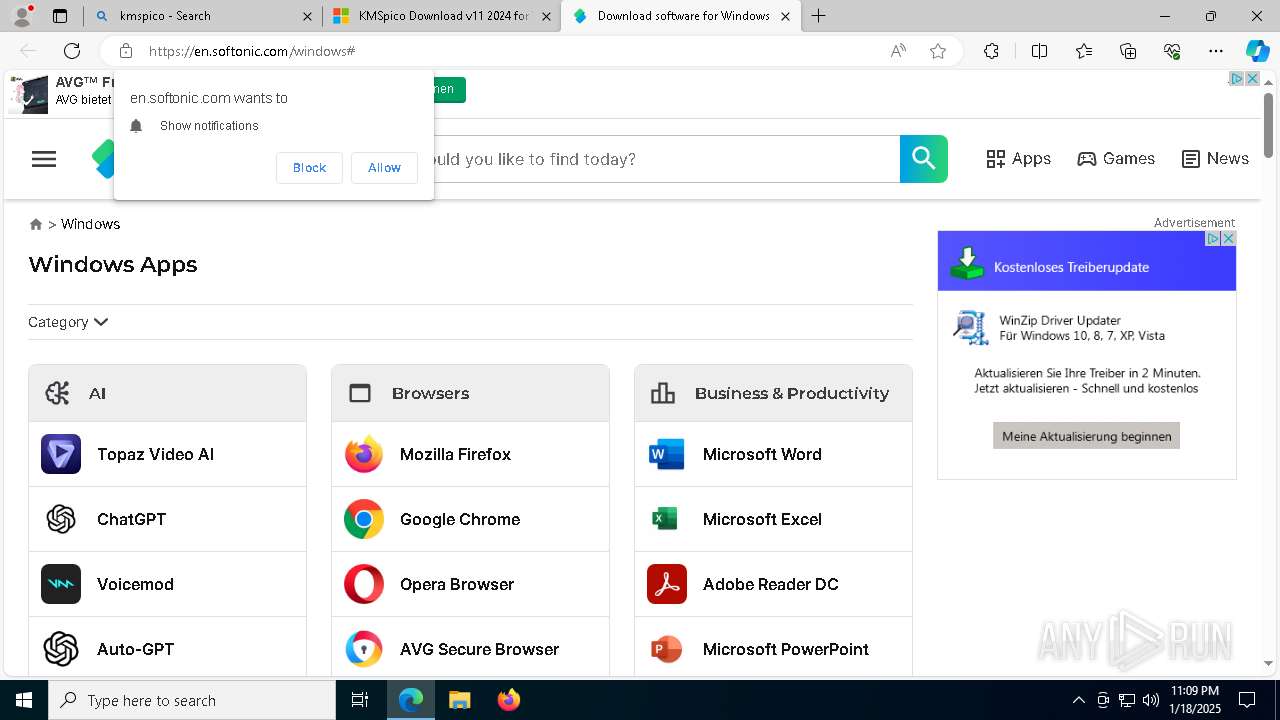Click the page vertical scrollbar thumb

1268,125
